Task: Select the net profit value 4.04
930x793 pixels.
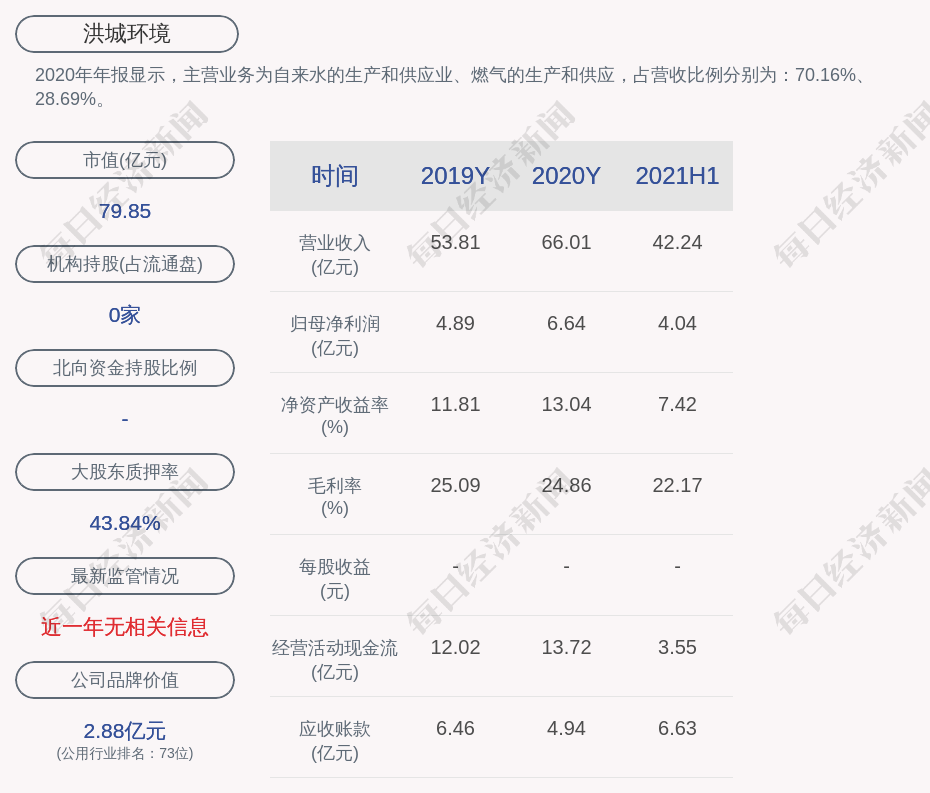Action: pos(677,323)
